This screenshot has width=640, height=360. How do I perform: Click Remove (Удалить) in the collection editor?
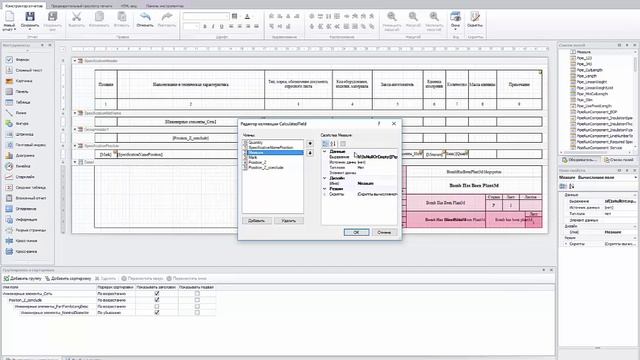click(289, 220)
